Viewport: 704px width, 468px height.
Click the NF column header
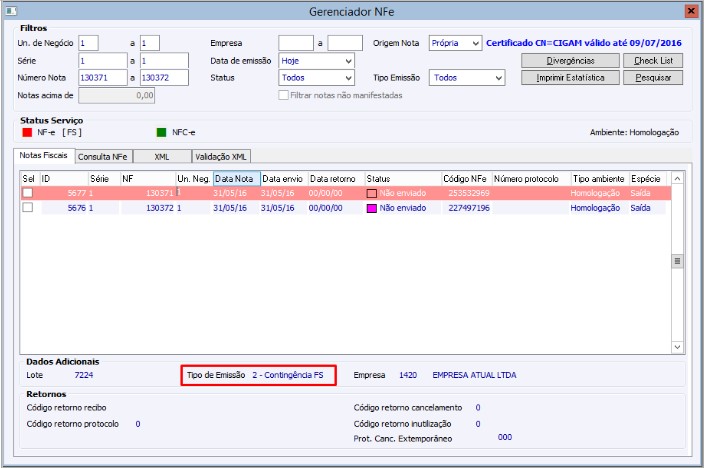click(x=148, y=179)
